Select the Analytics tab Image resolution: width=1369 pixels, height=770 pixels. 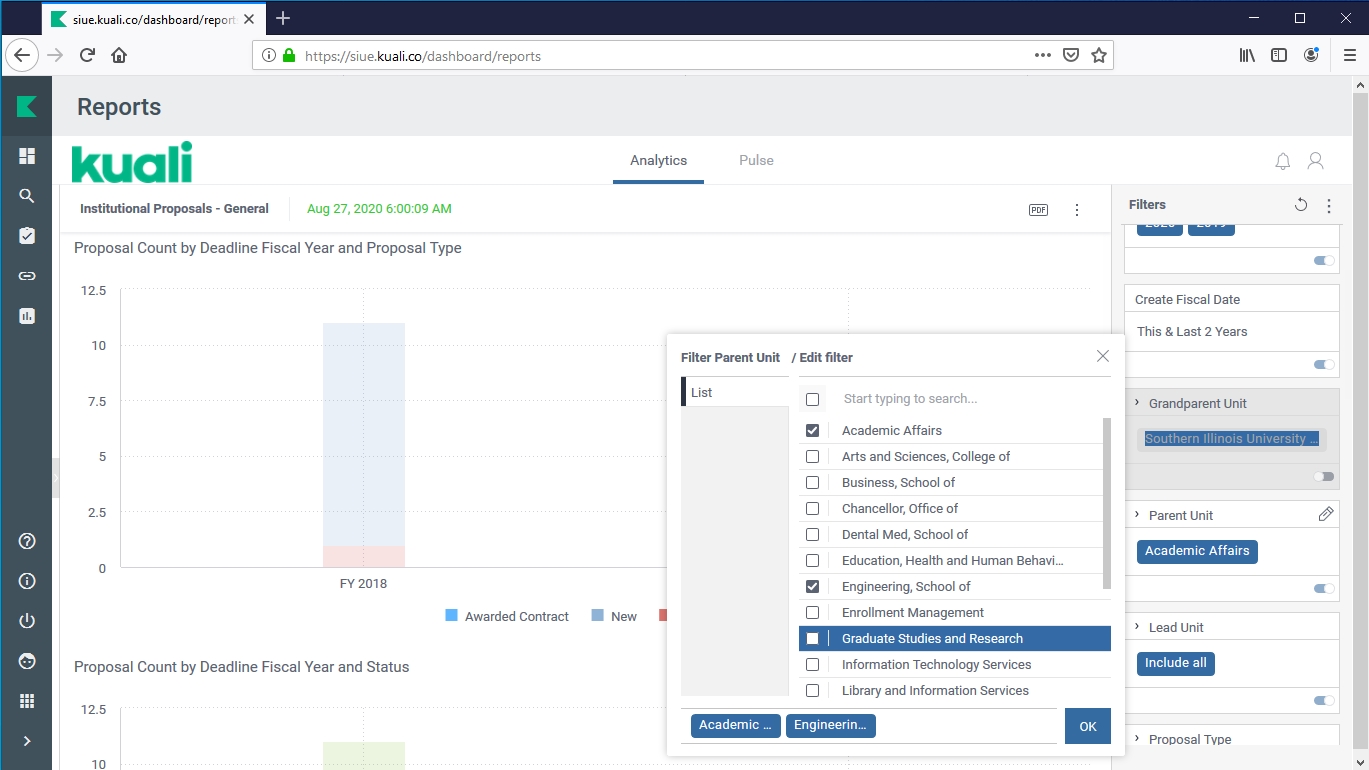(658, 160)
